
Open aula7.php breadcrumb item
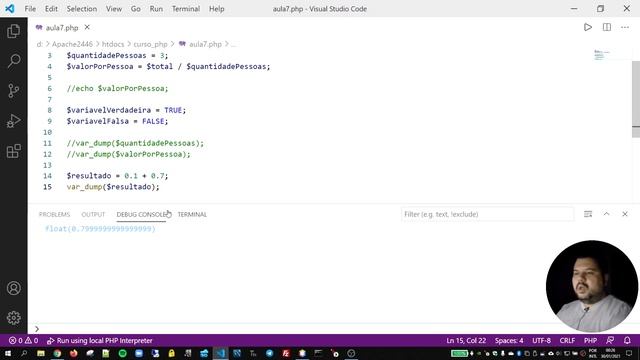(205, 44)
